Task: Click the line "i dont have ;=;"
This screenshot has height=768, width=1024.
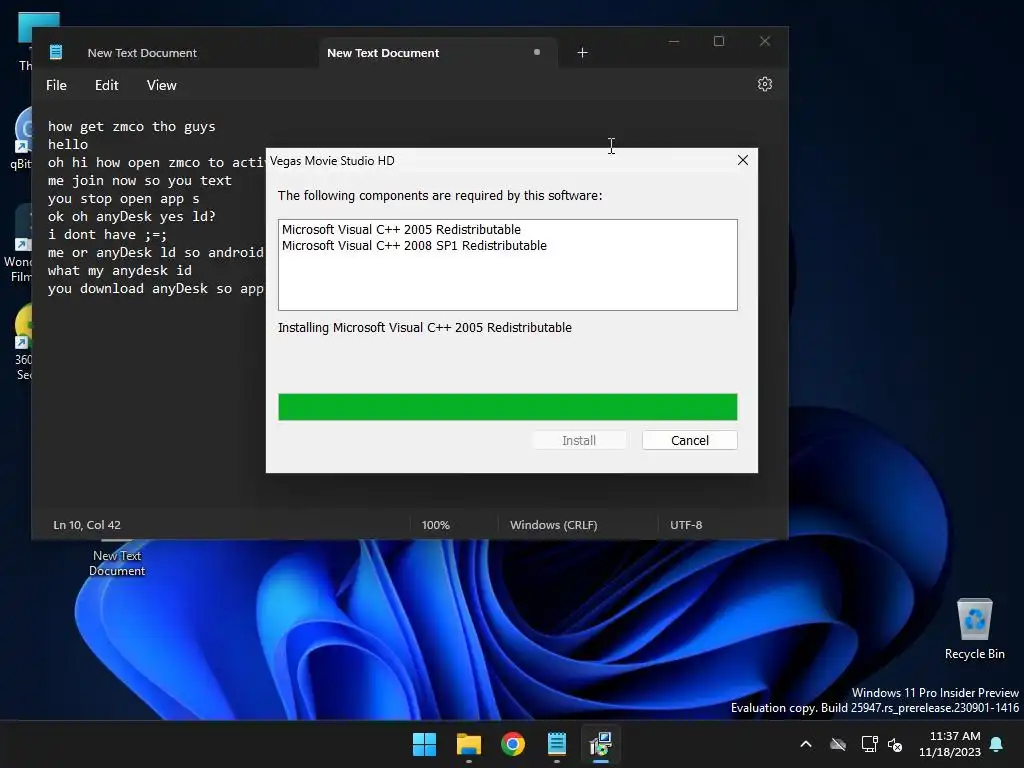Action: (107, 234)
